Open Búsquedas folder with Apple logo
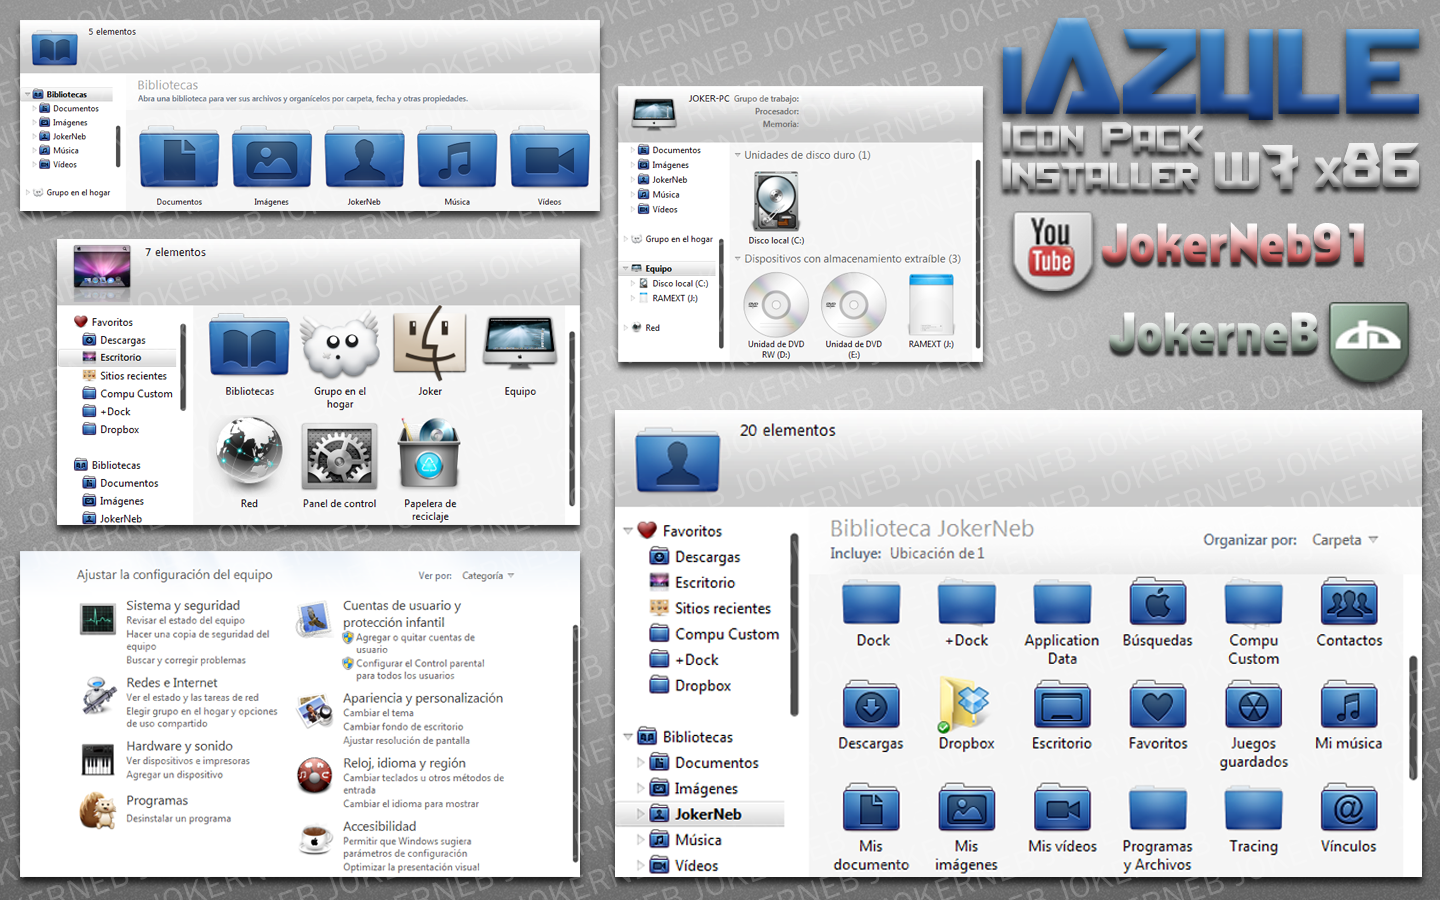 [x=1158, y=602]
